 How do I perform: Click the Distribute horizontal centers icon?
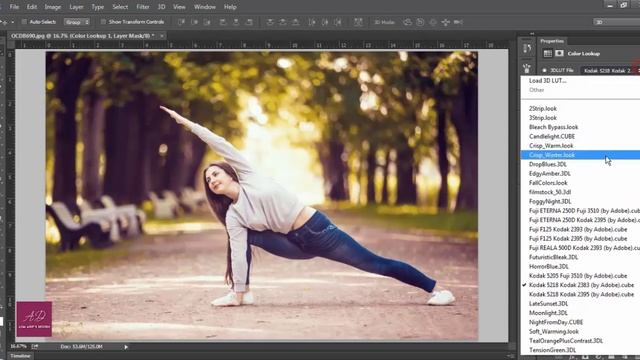pyautogui.click(x=325, y=22)
